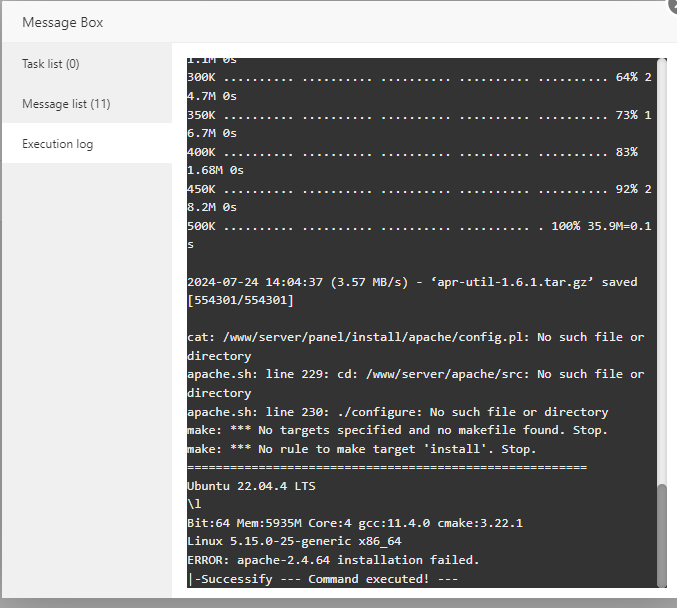This screenshot has width=677, height=608.
Task: Switch to Message list (11) tab
Action: tap(87, 104)
